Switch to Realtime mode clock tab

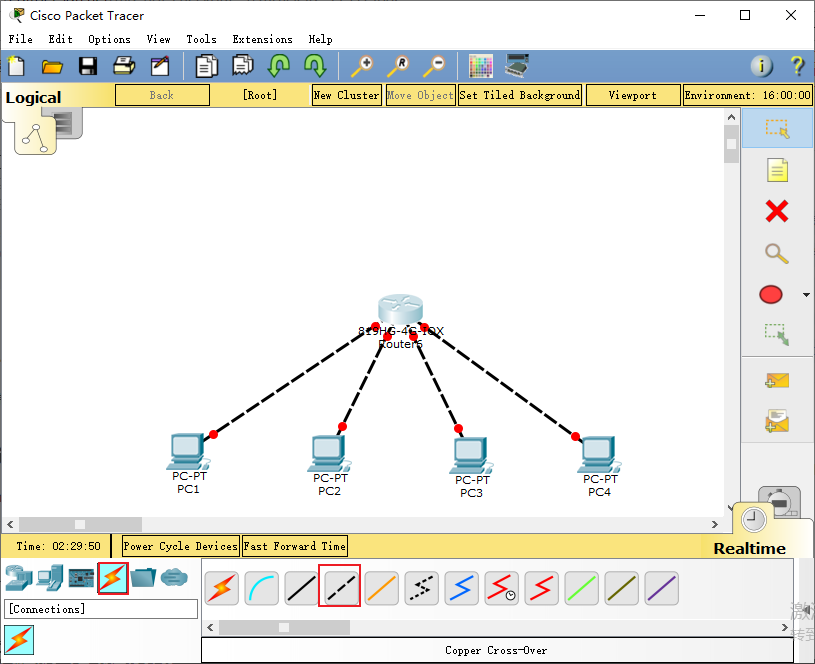(x=754, y=519)
